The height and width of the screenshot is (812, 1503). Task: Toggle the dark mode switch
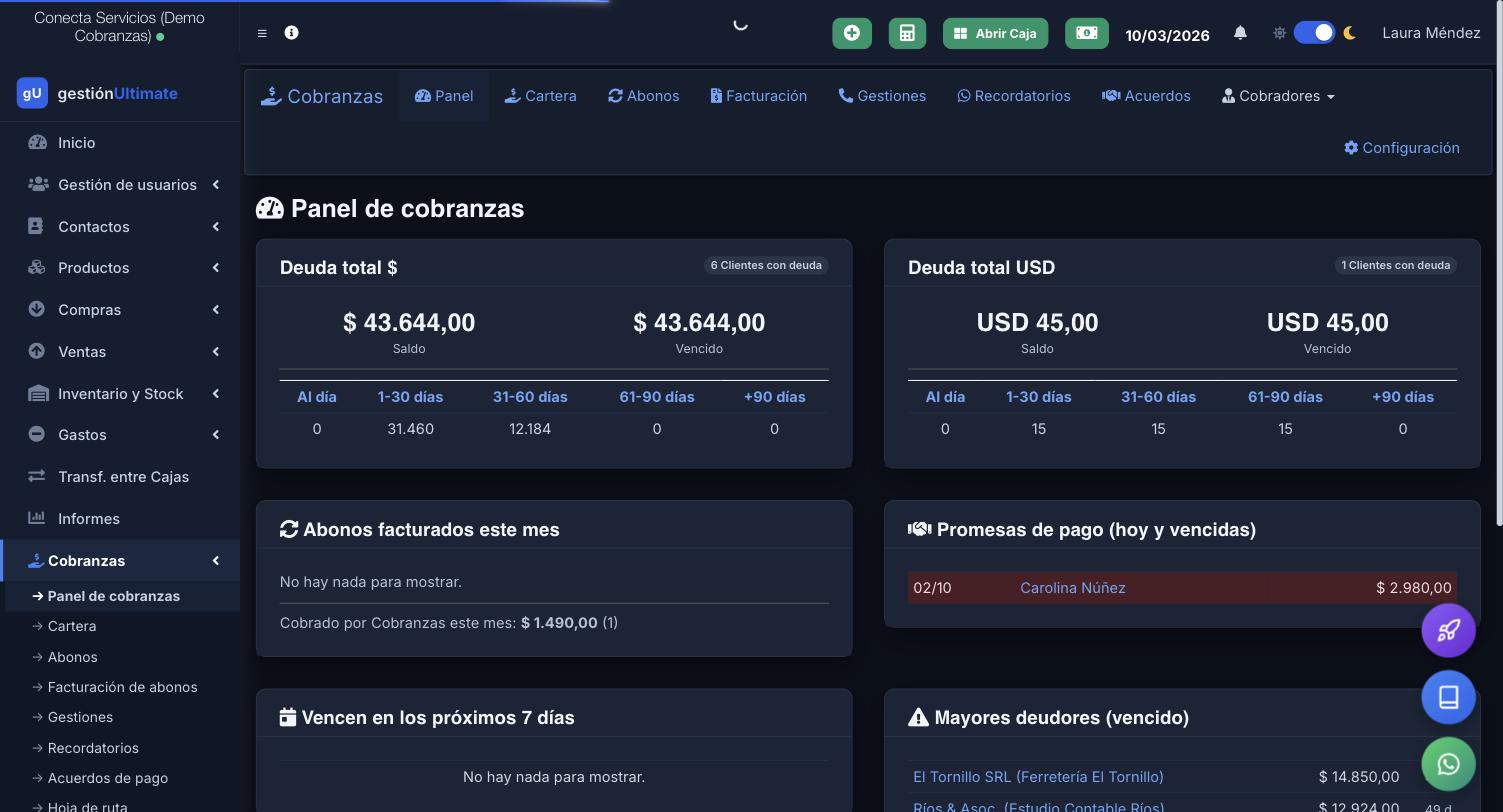click(x=1314, y=33)
